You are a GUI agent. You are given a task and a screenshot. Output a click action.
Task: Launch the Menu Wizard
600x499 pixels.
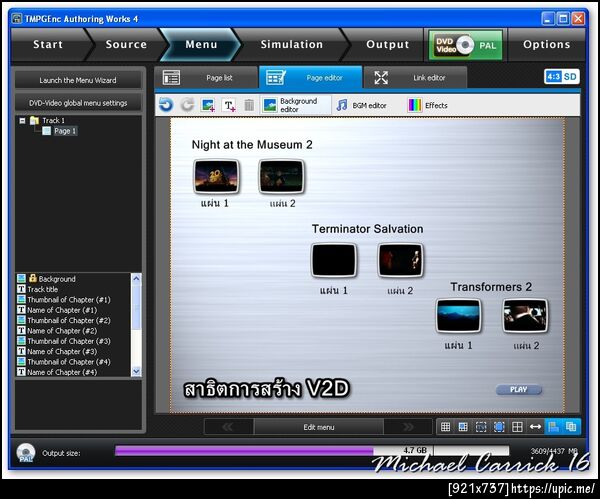(78, 80)
